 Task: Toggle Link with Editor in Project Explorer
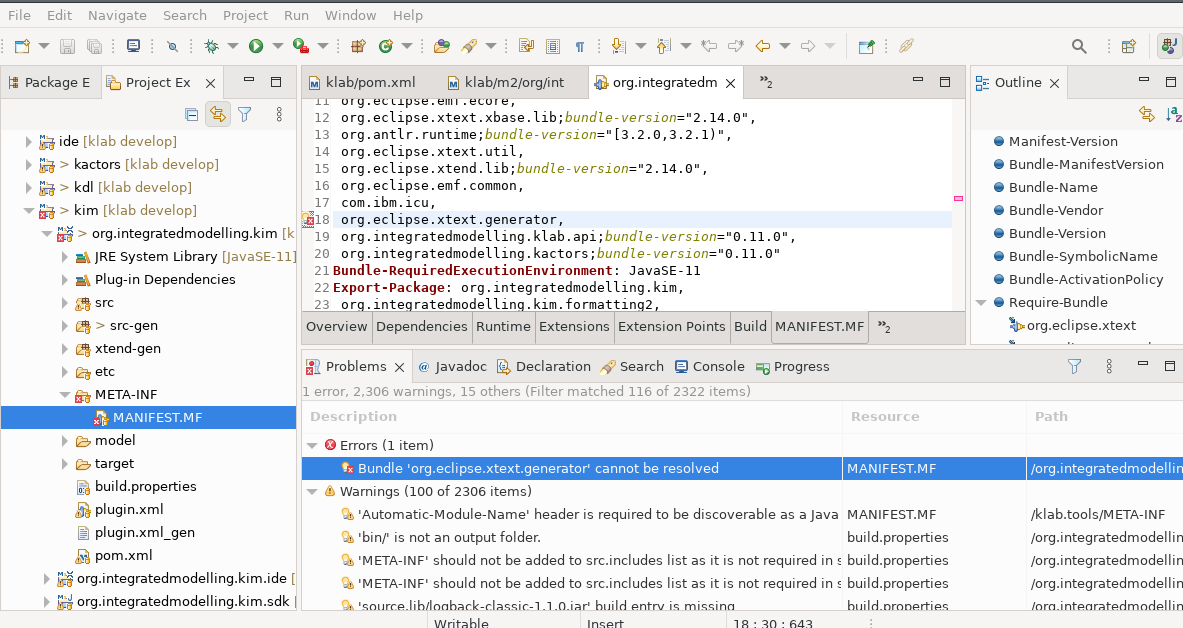pyautogui.click(x=218, y=114)
